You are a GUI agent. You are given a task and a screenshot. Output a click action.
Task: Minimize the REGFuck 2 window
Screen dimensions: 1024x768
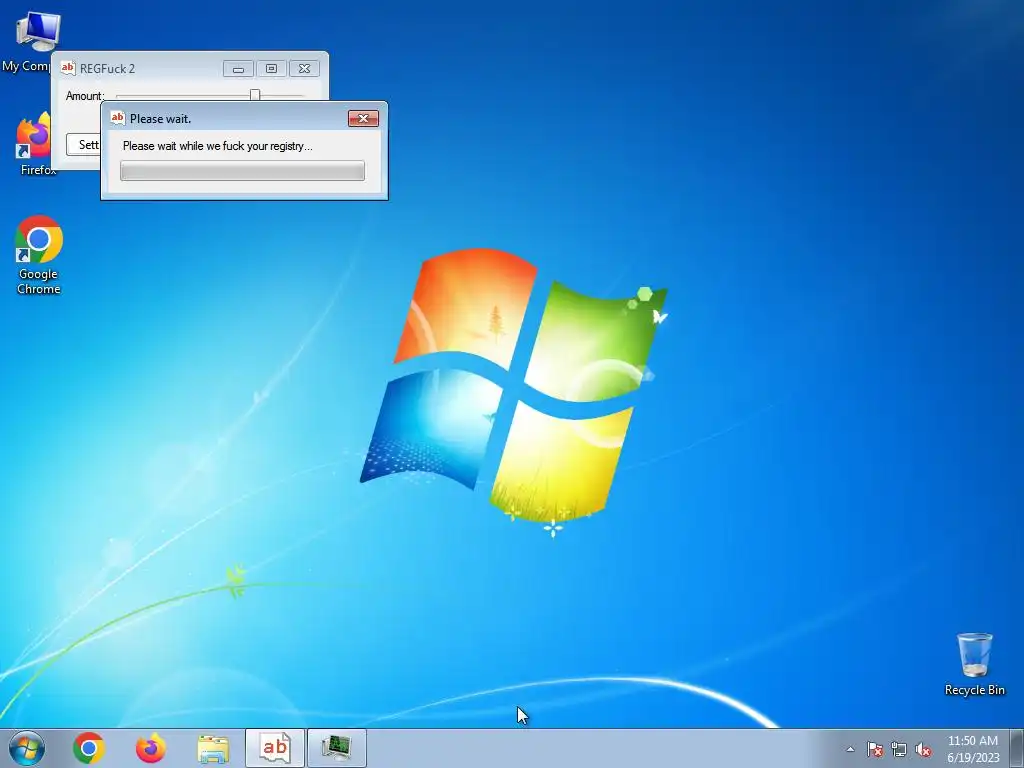[238, 69]
